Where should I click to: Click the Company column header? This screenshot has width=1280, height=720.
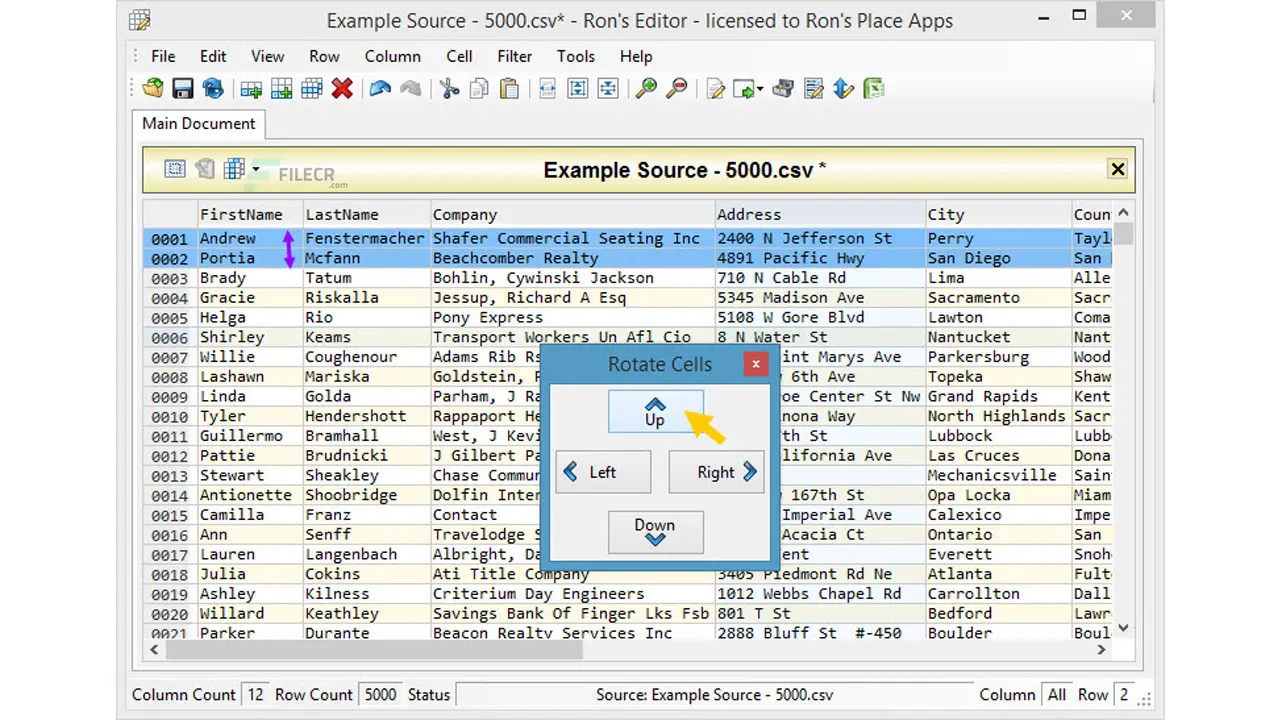572,214
